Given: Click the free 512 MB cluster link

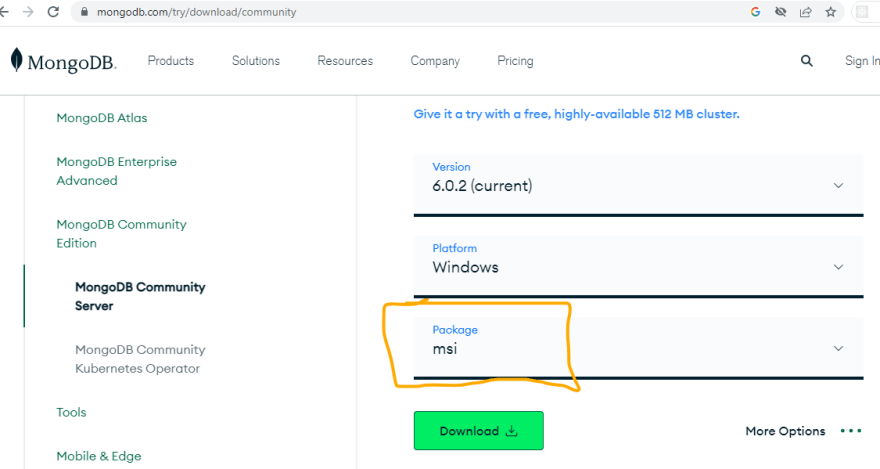Looking at the screenshot, I should [x=576, y=114].
